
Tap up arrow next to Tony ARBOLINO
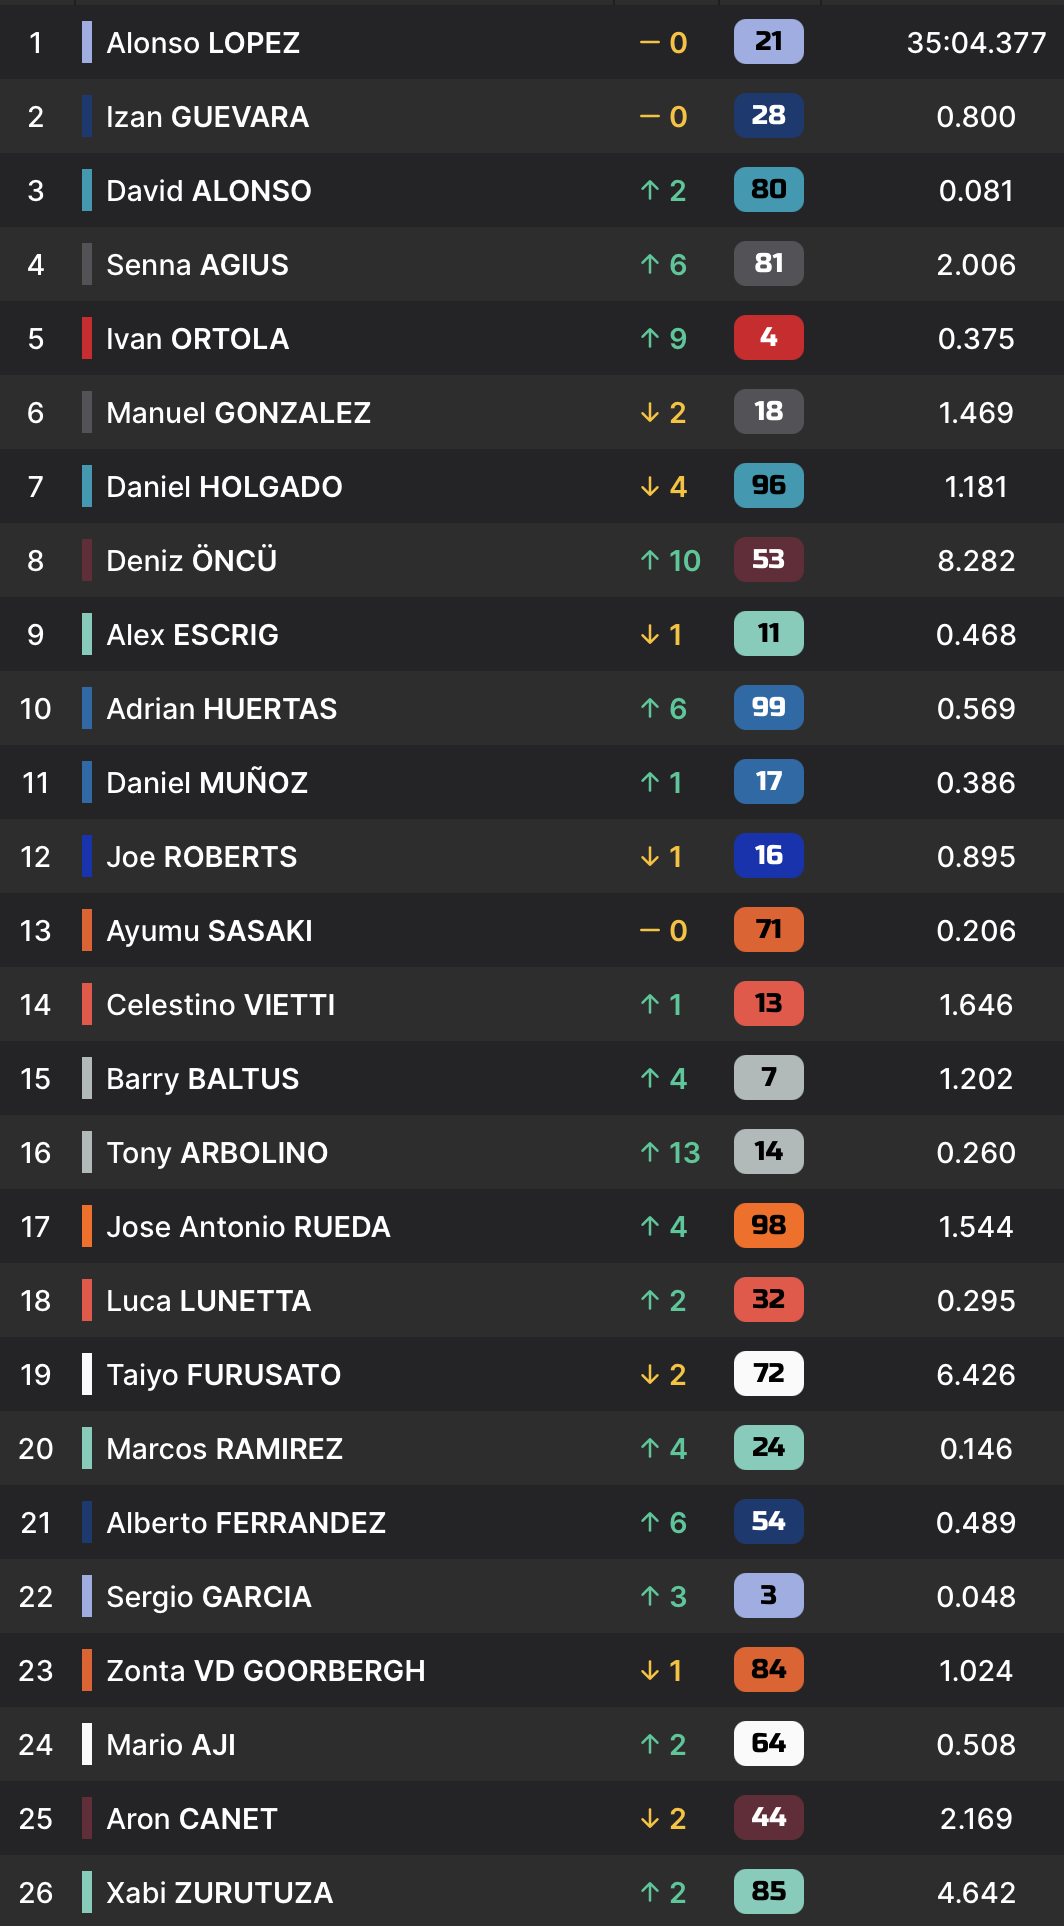tap(650, 1152)
